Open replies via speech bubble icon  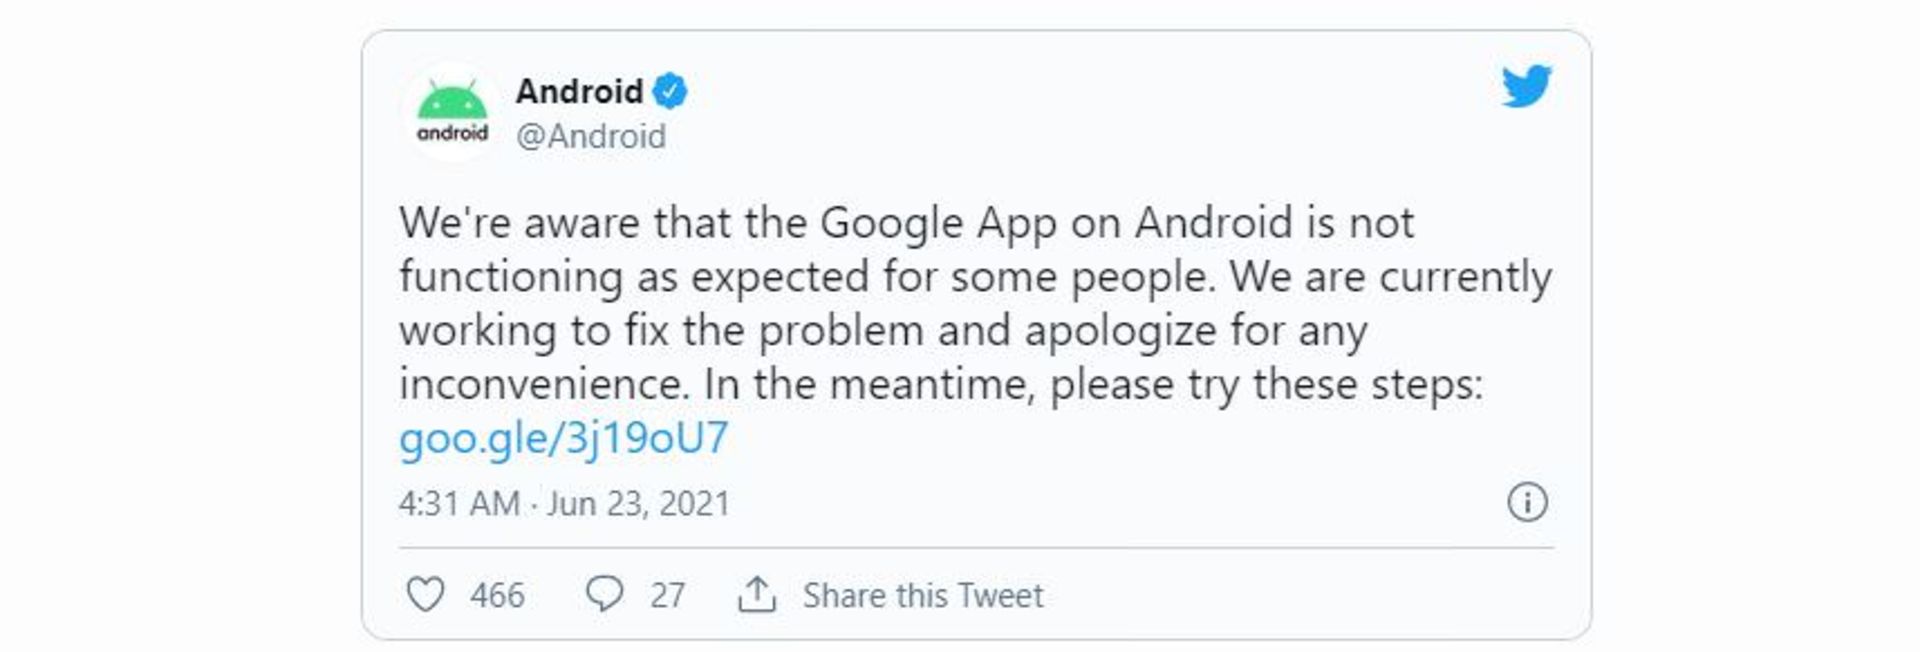(604, 594)
